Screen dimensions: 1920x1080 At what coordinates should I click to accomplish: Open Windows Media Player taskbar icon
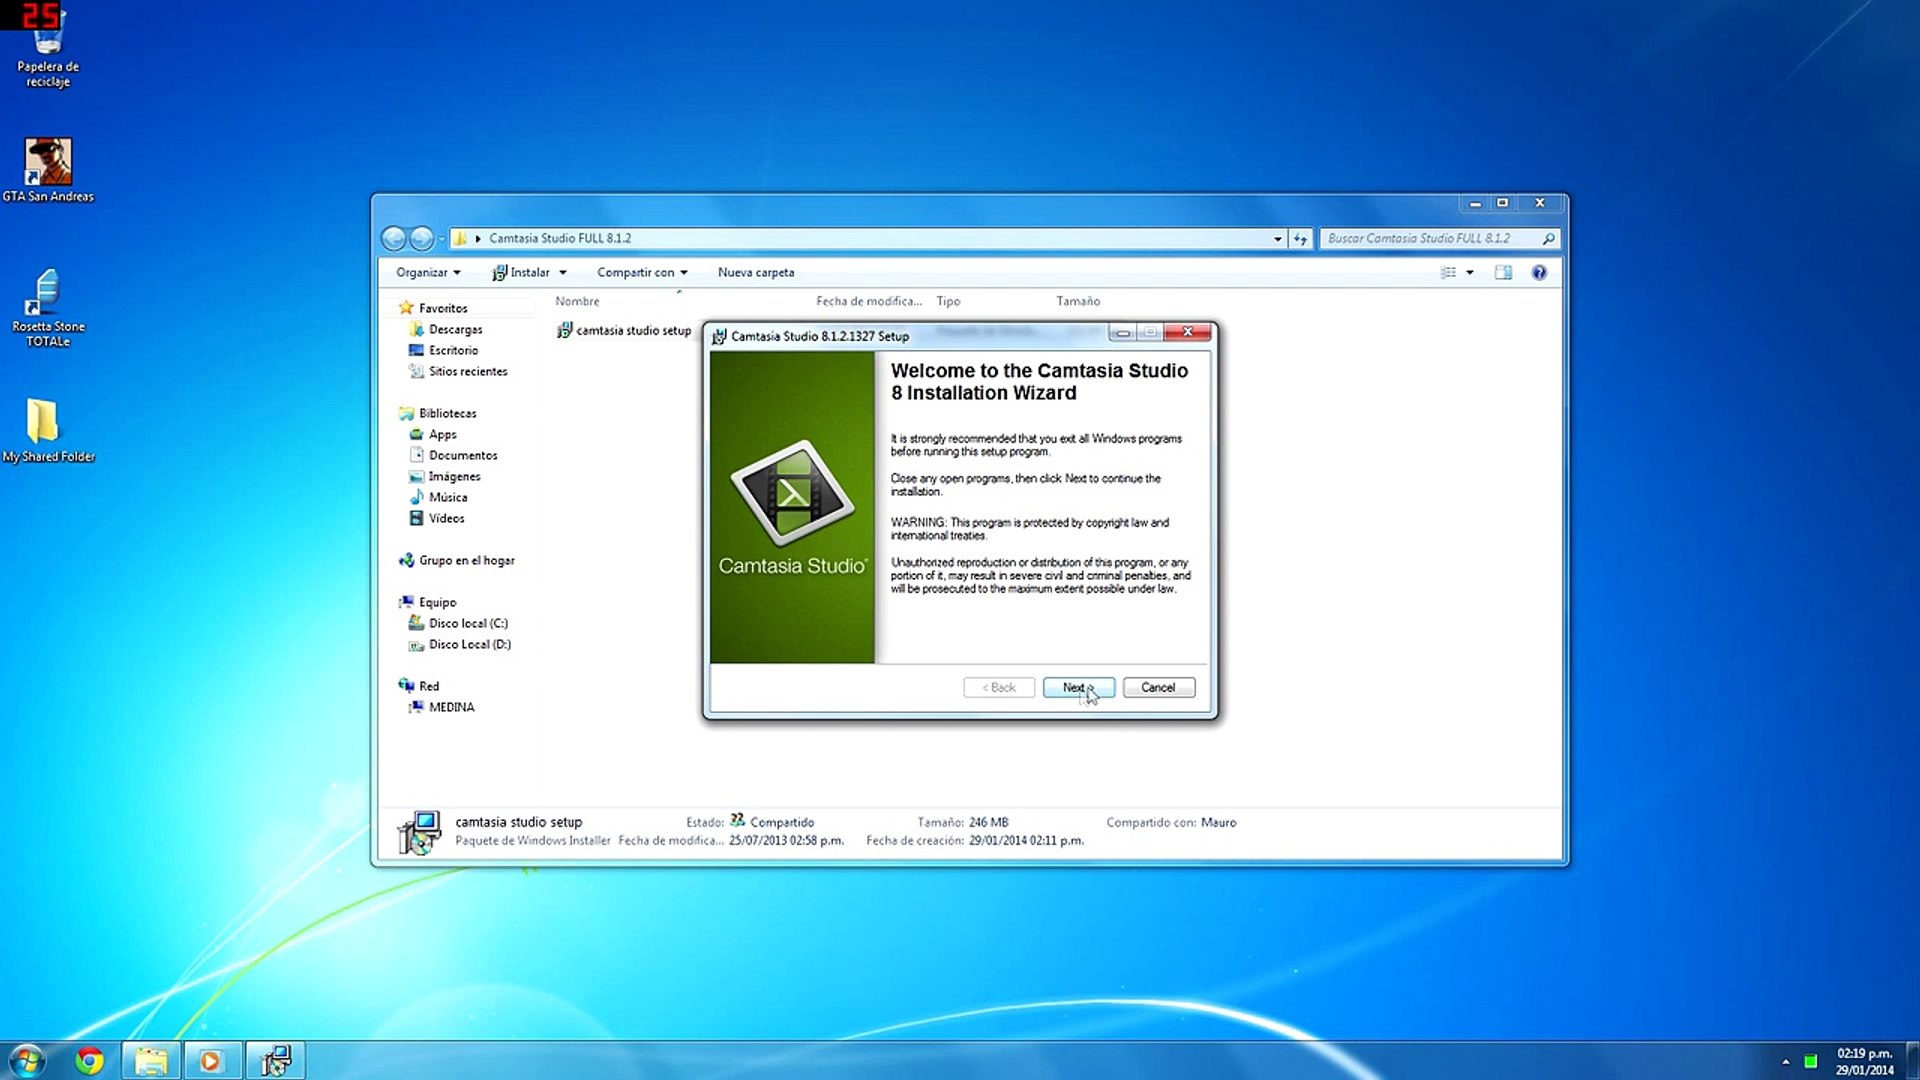[x=211, y=1060]
